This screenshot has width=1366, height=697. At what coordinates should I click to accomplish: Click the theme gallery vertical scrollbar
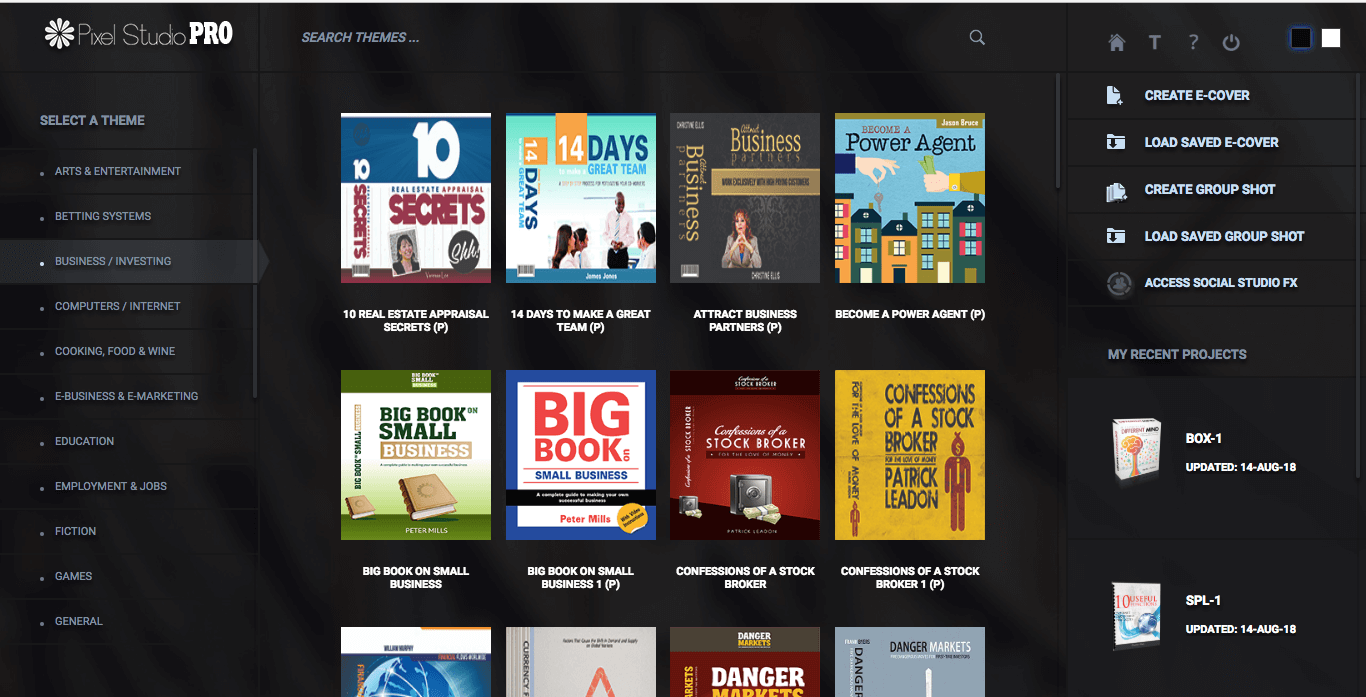1058,130
